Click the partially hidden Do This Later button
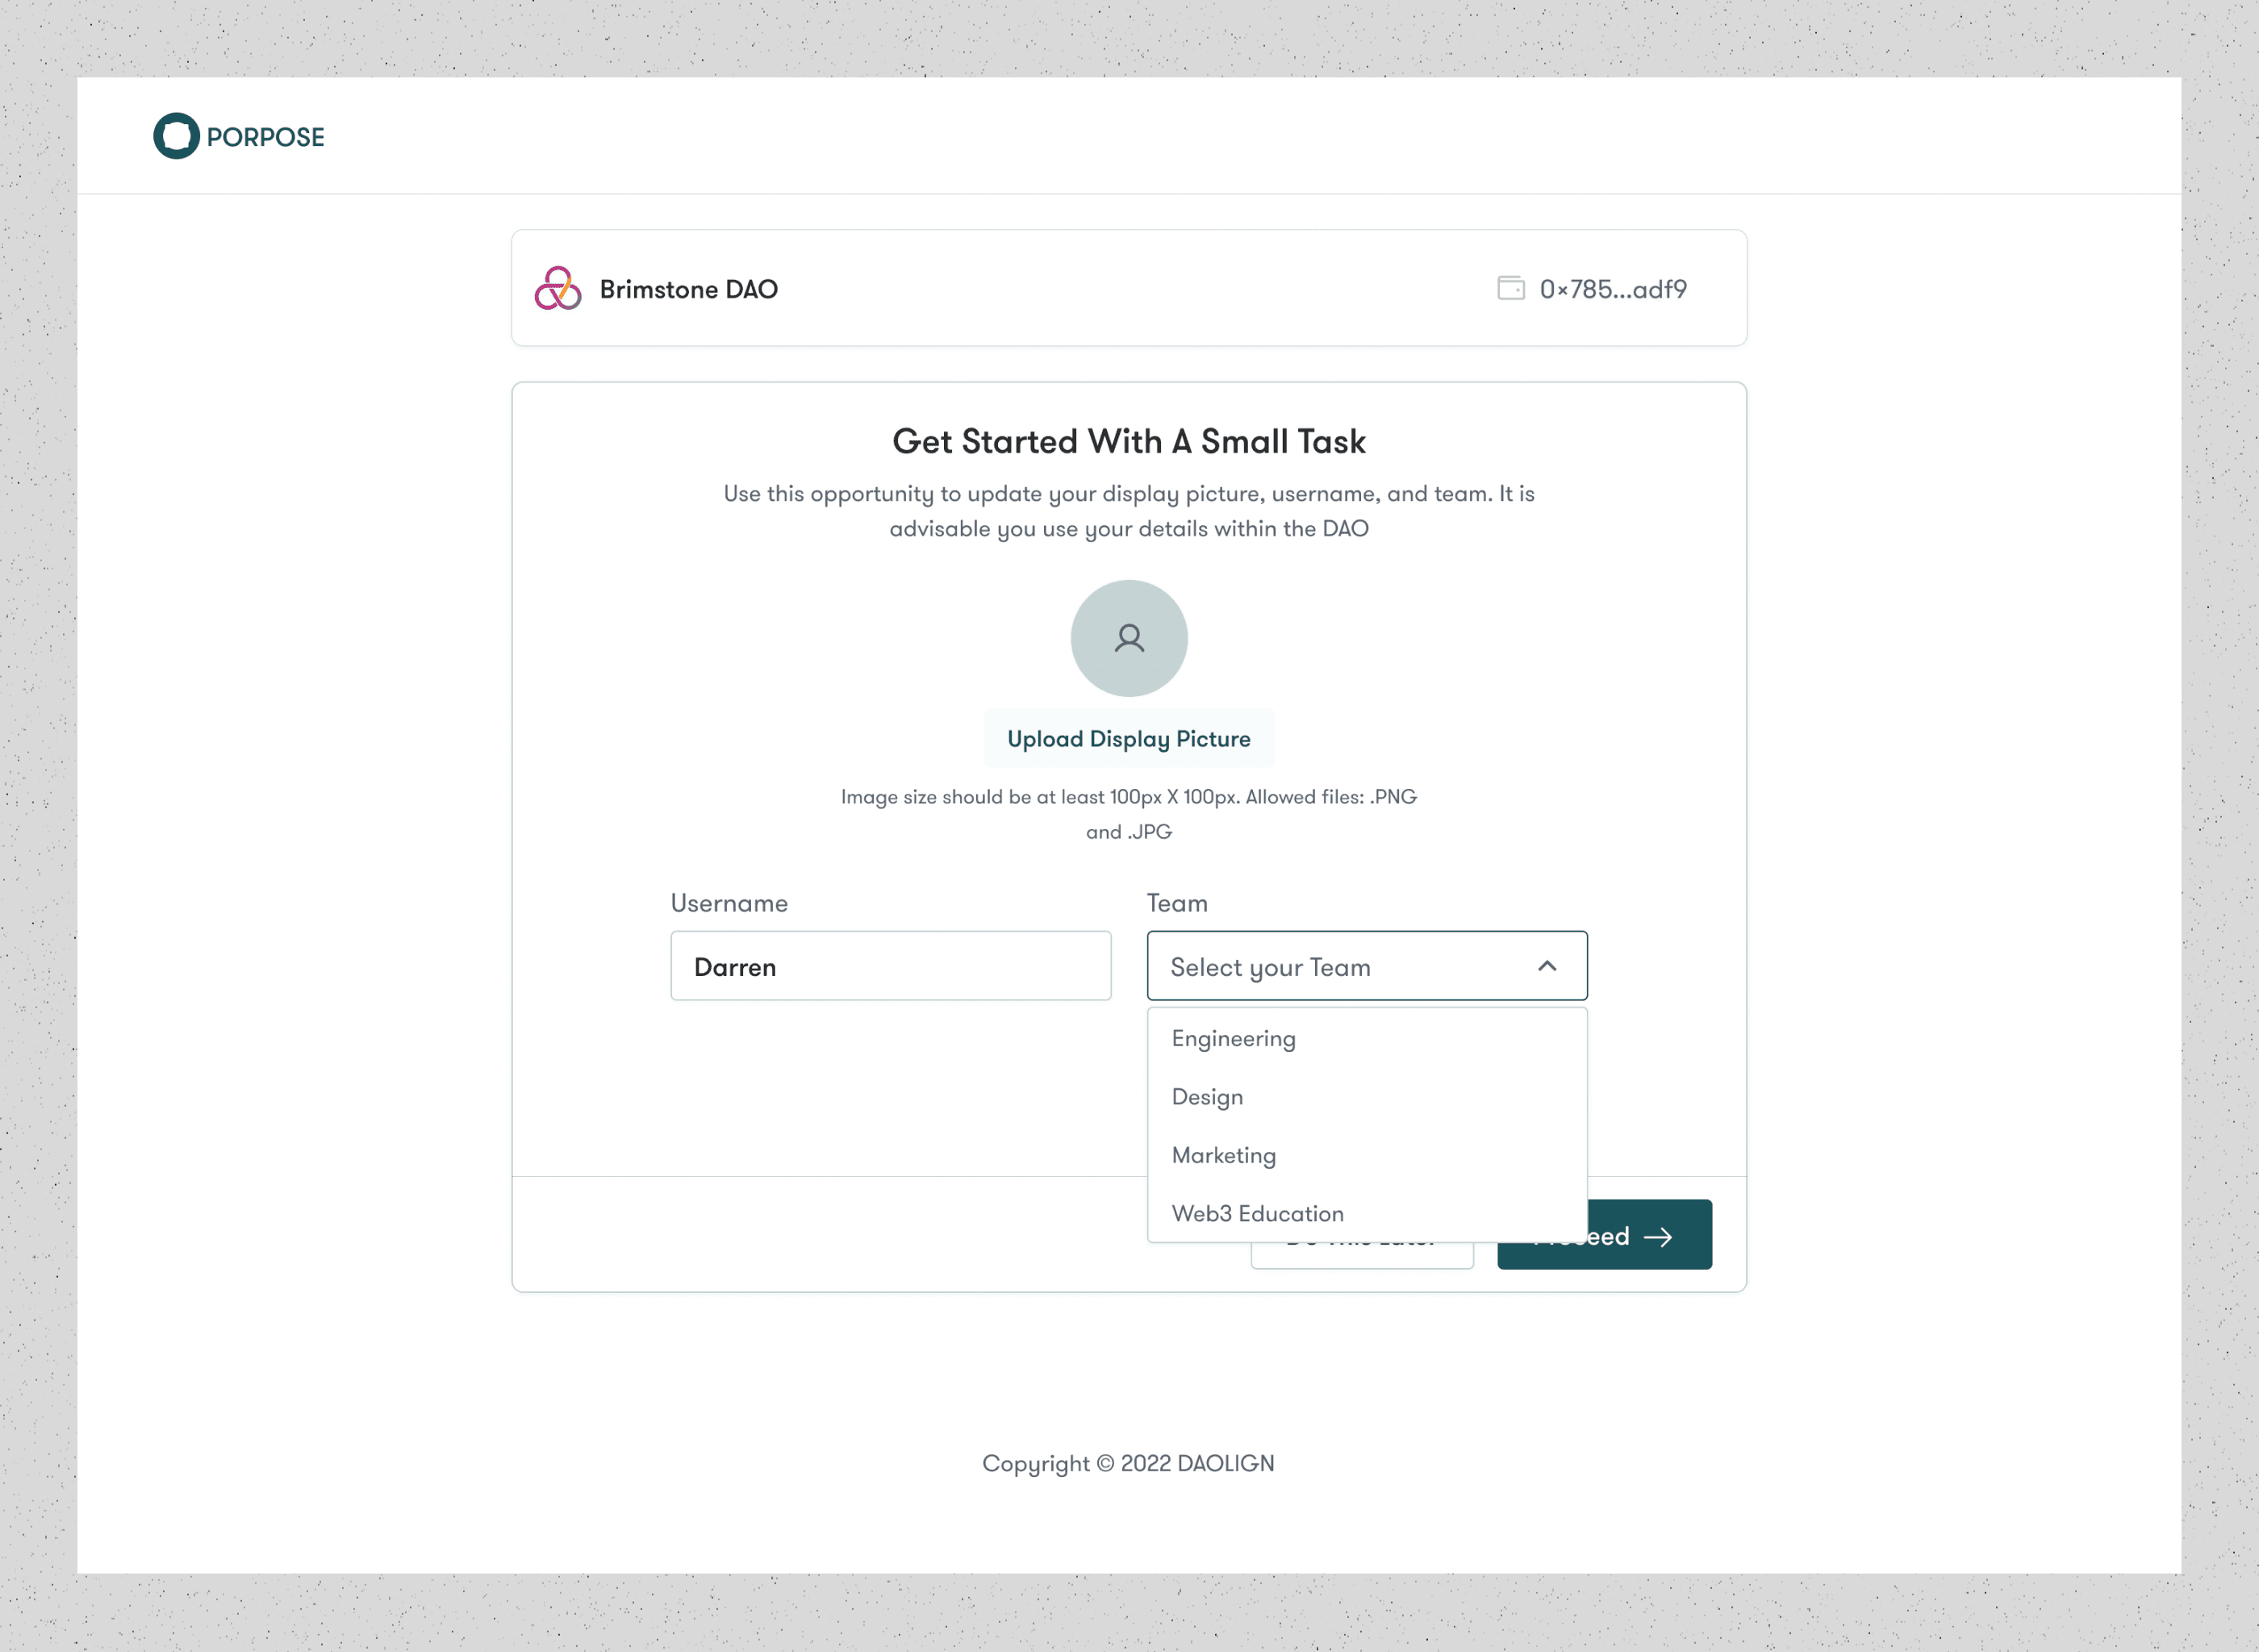The image size is (2259, 1652). [x=1360, y=1255]
